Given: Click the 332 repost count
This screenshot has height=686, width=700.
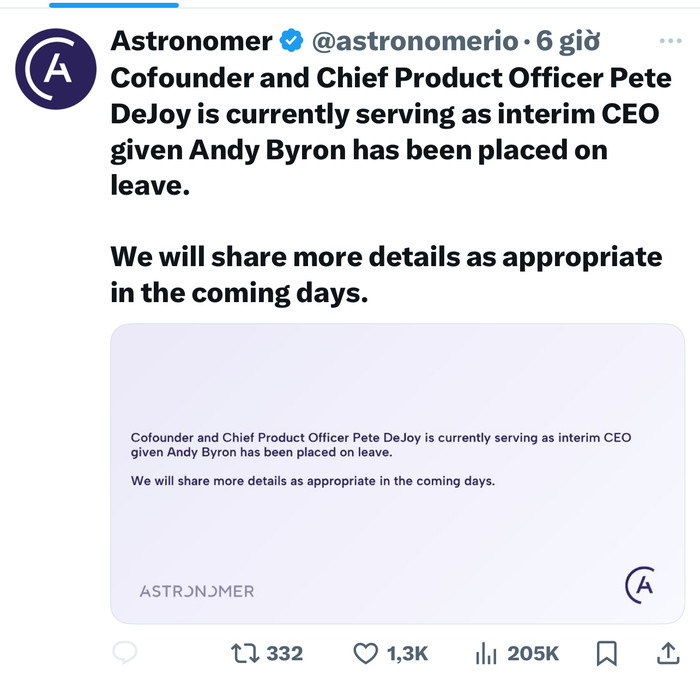Looking at the screenshot, I should coord(284,653).
